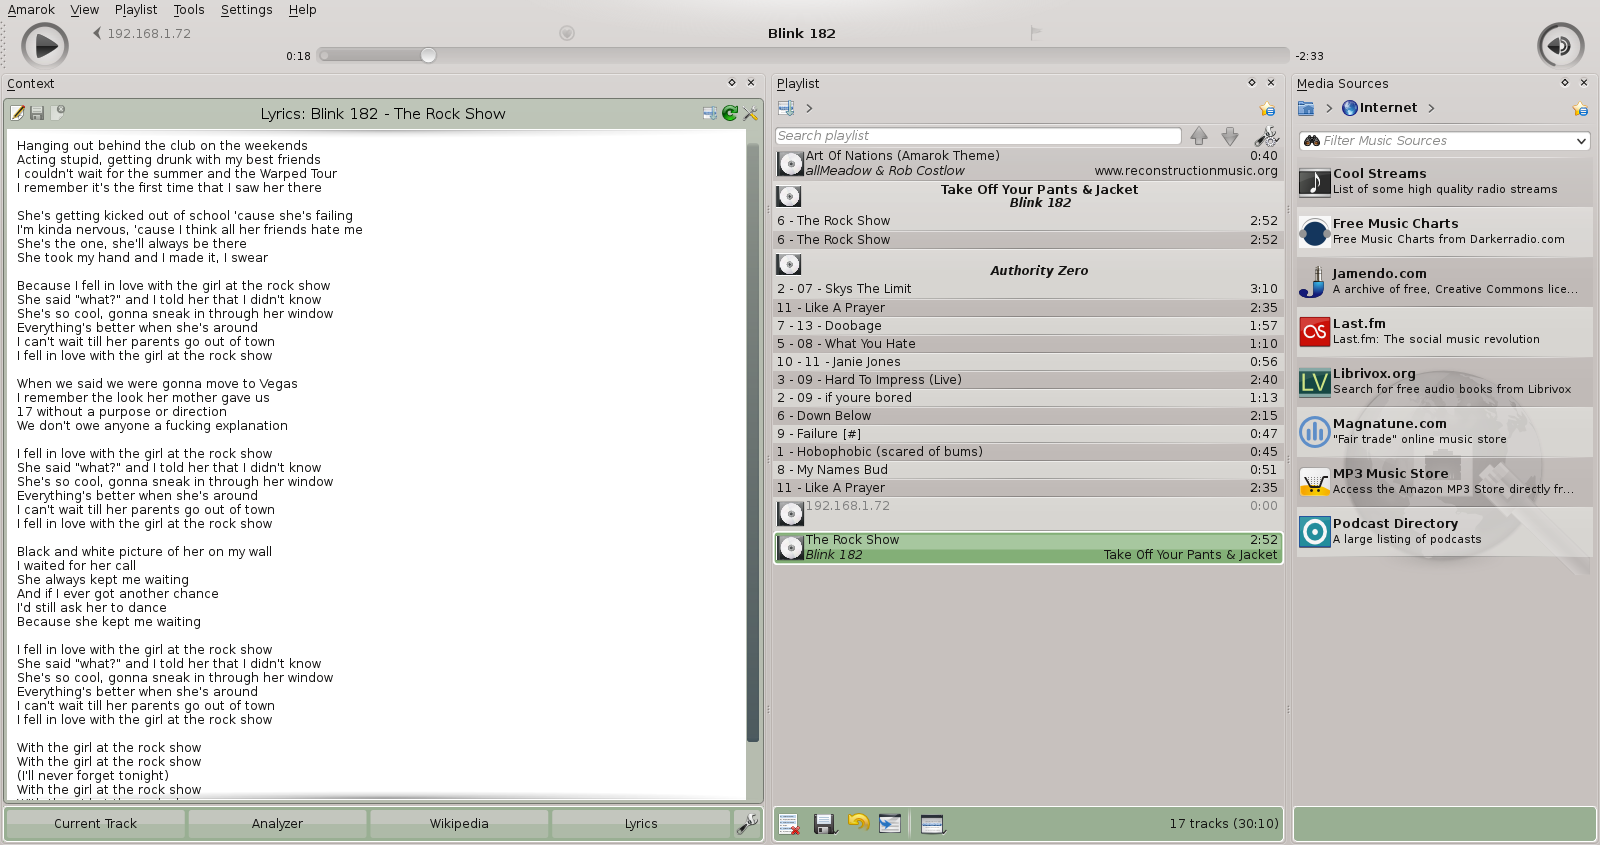Select '9 - Failure [#]' track
1600x845 pixels.
tap(1028, 434)
